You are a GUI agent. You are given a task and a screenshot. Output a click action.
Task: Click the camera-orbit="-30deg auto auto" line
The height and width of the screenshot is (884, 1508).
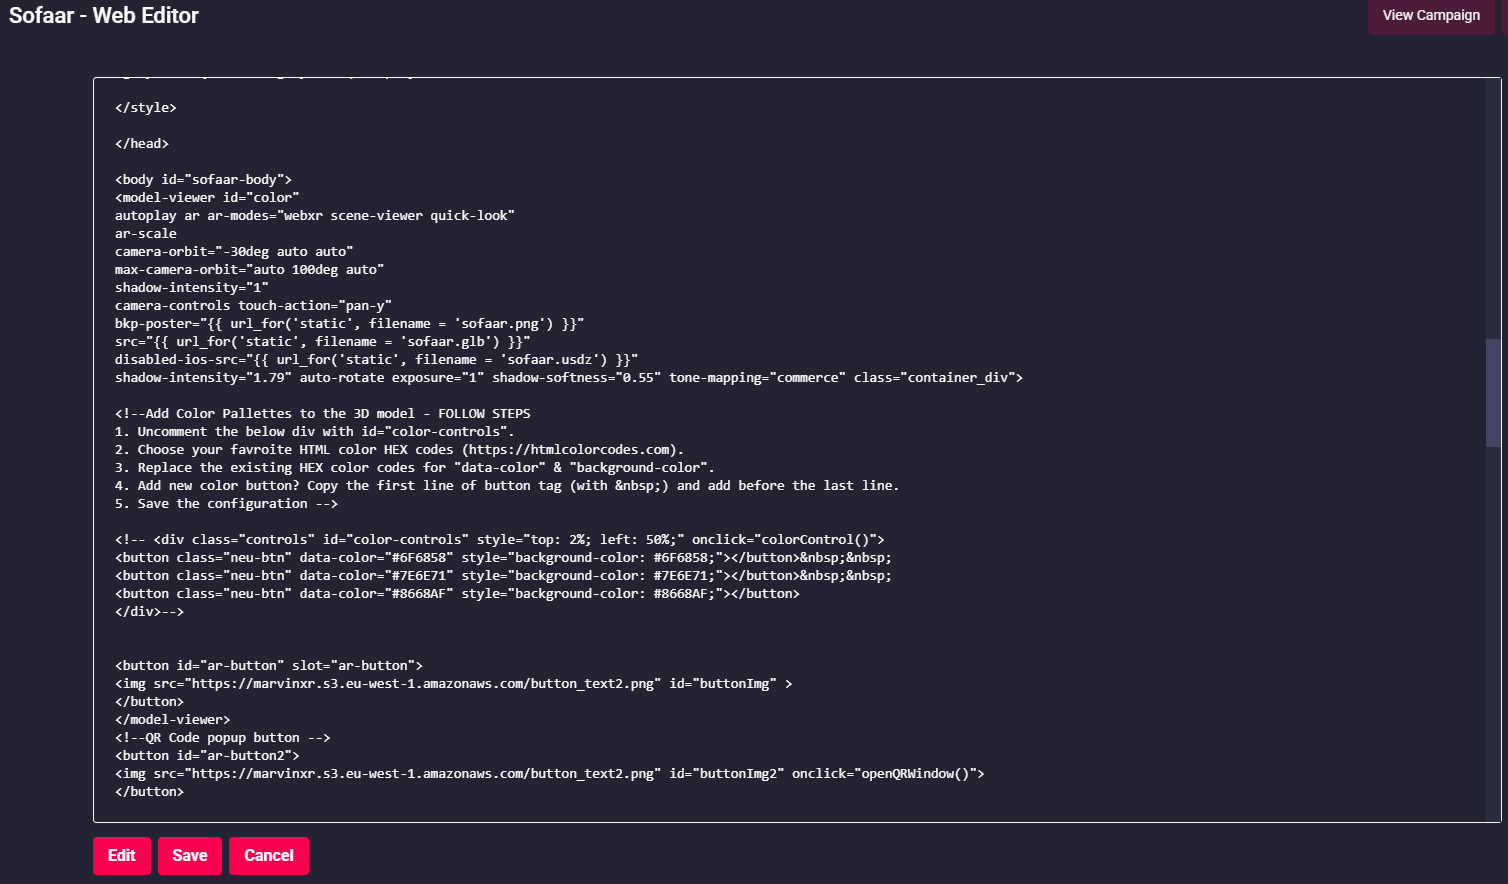(x=234, y=252)
